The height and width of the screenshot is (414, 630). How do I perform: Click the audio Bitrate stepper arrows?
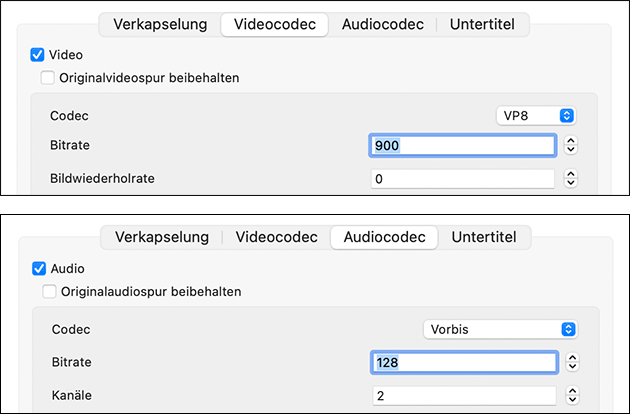tap(571, 362)
